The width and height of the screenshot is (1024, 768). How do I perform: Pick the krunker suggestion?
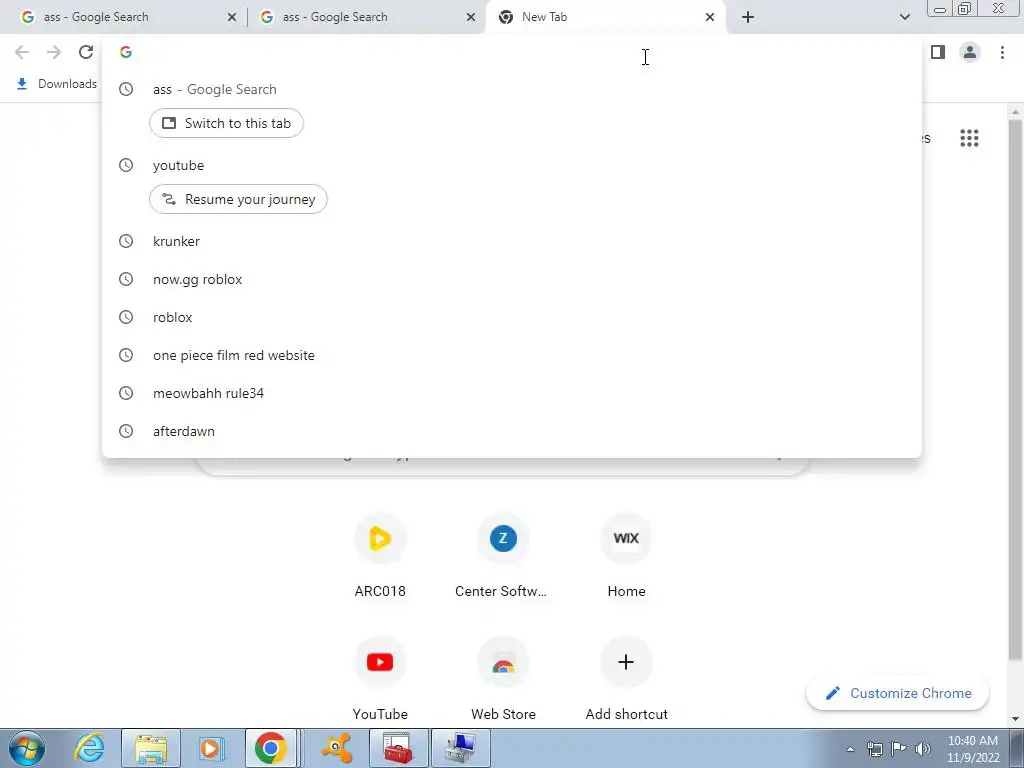(x=512, y=241)
